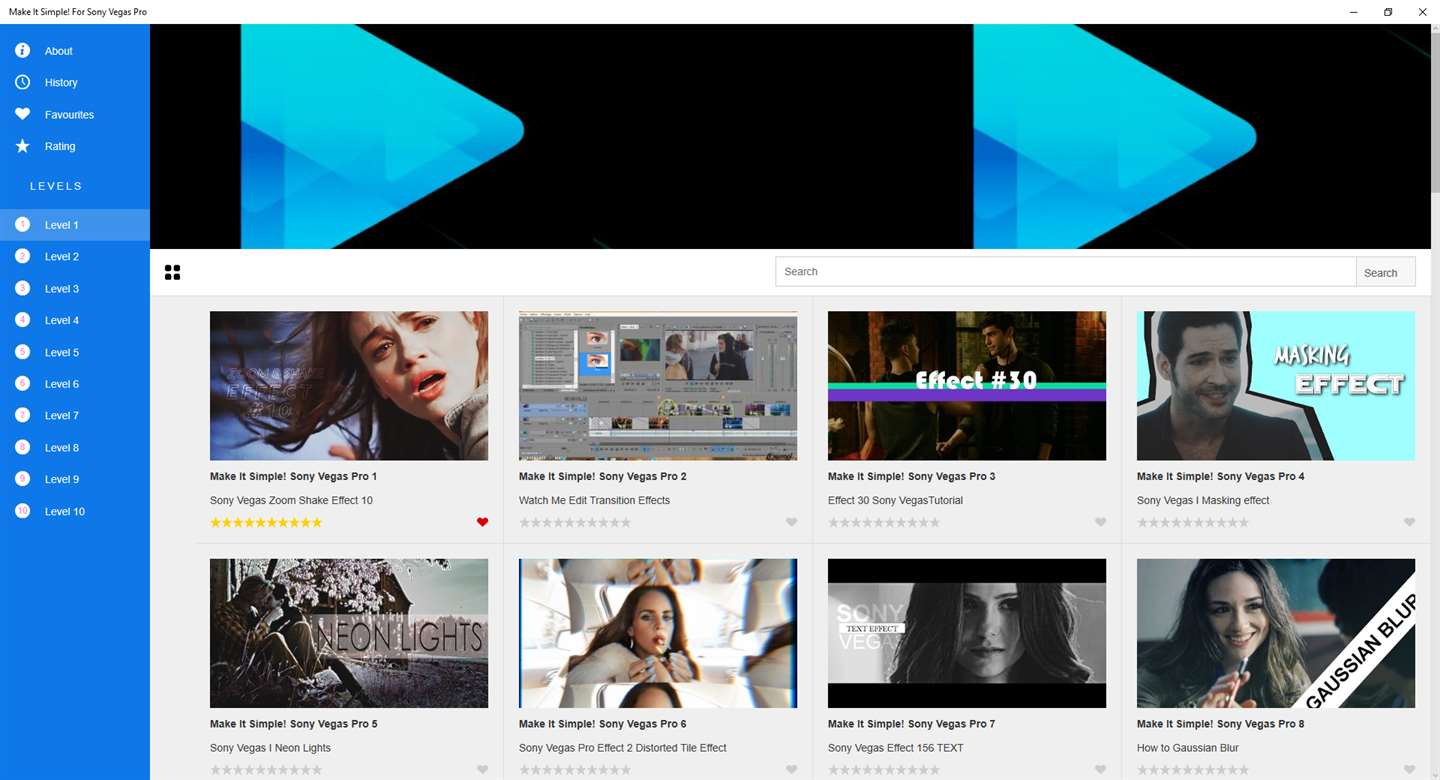Click text Sony Vegas I Neon Lights
The width and height of the screenshot is (1440, 780).
click(270, 748)
